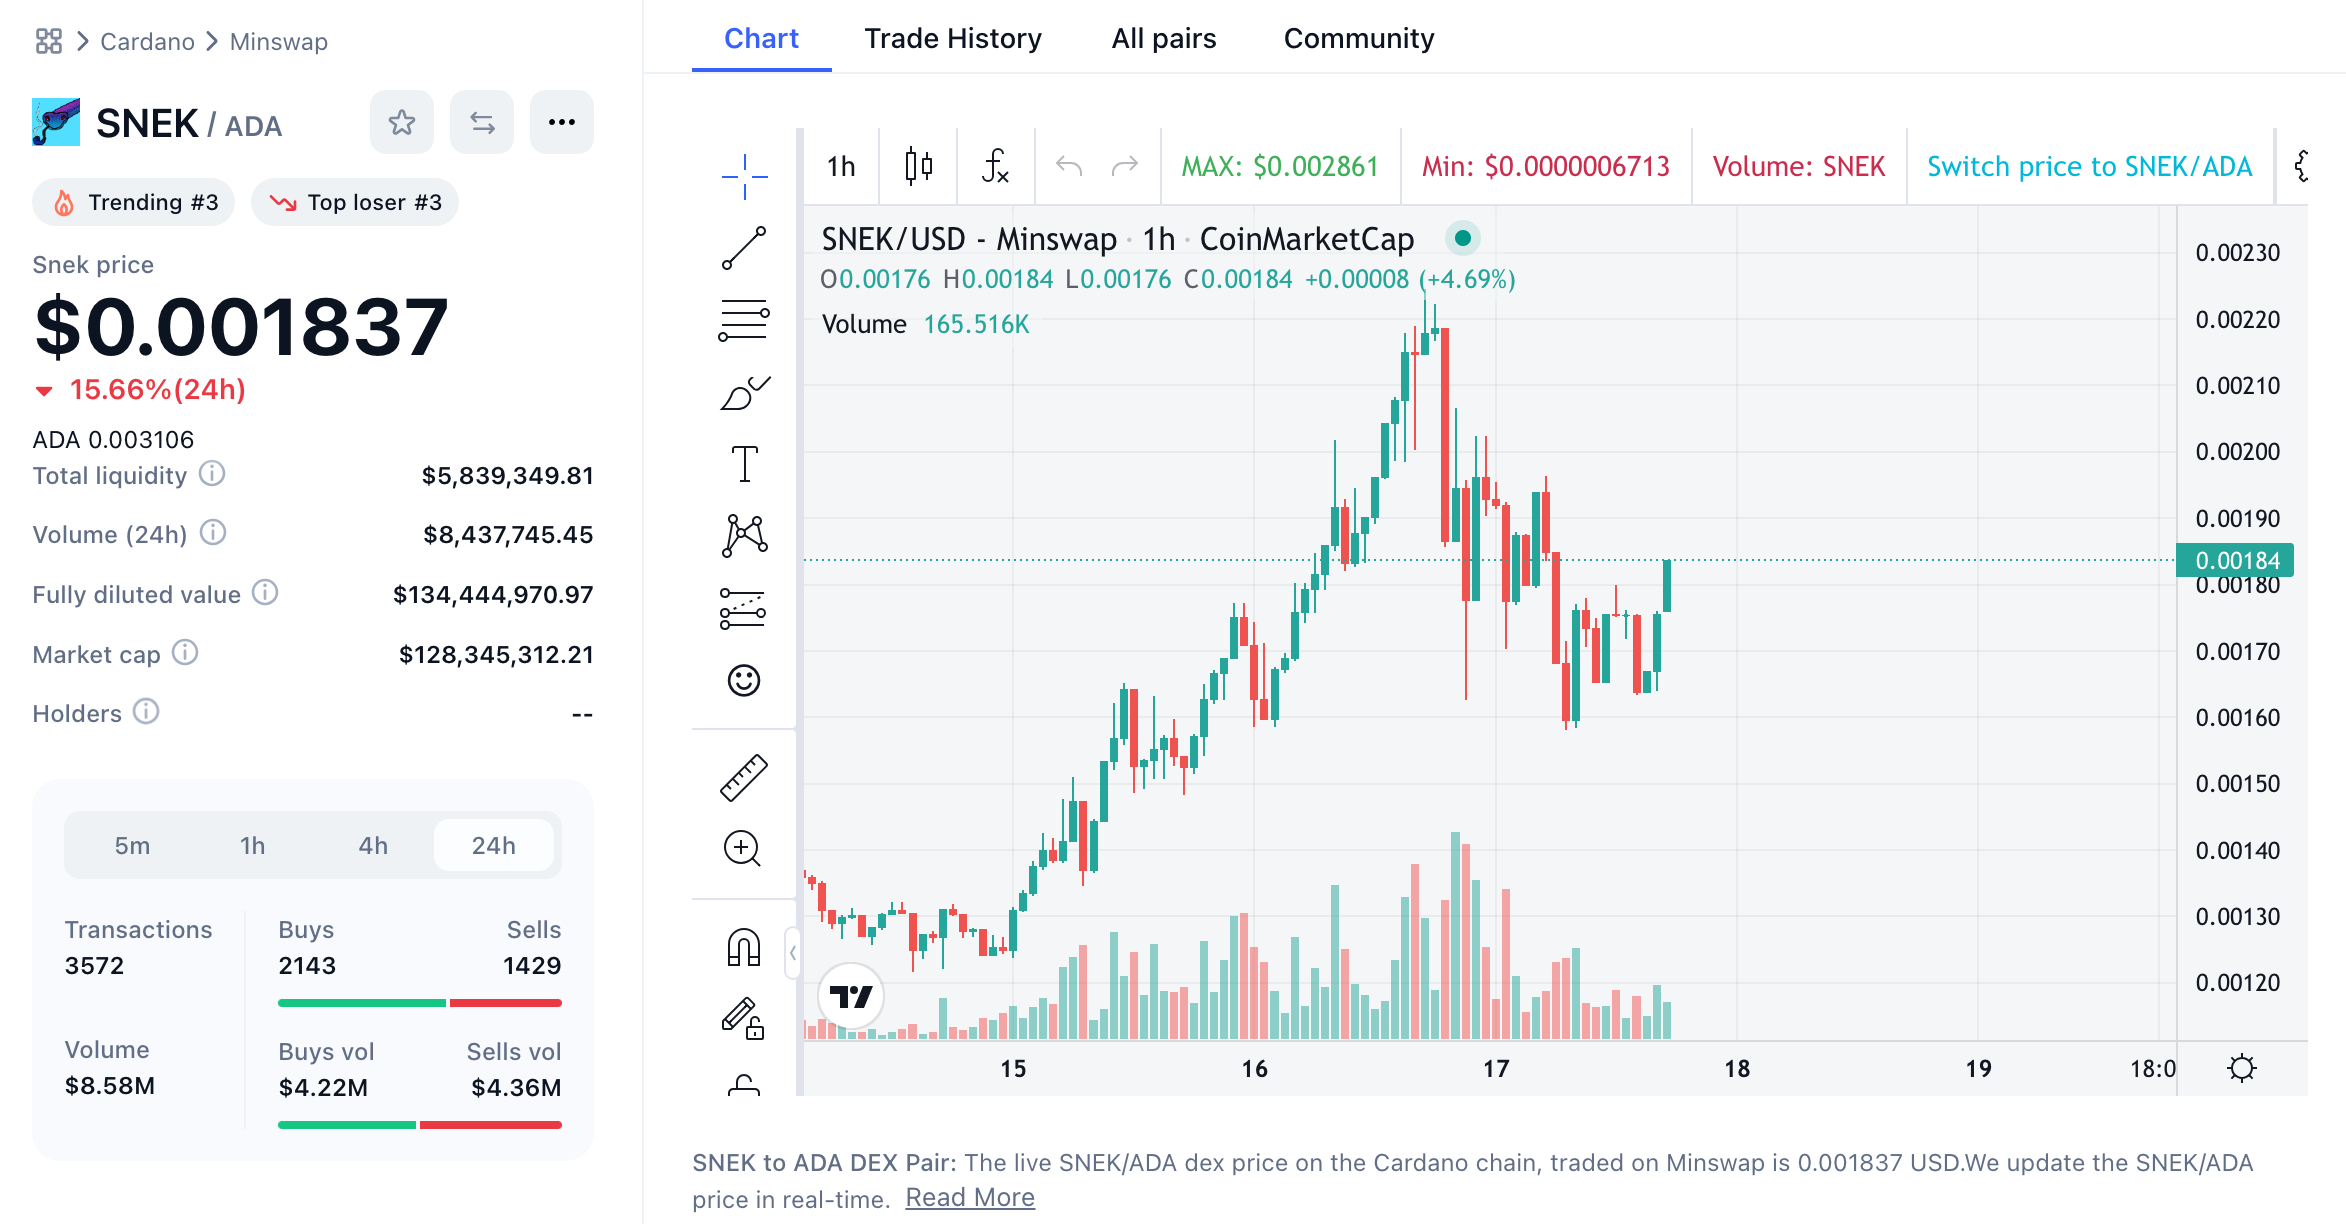This screenshot has width=2346, height=1224.
Task: Click the current price label 0.00184
Action: (x=2236, y=560)
